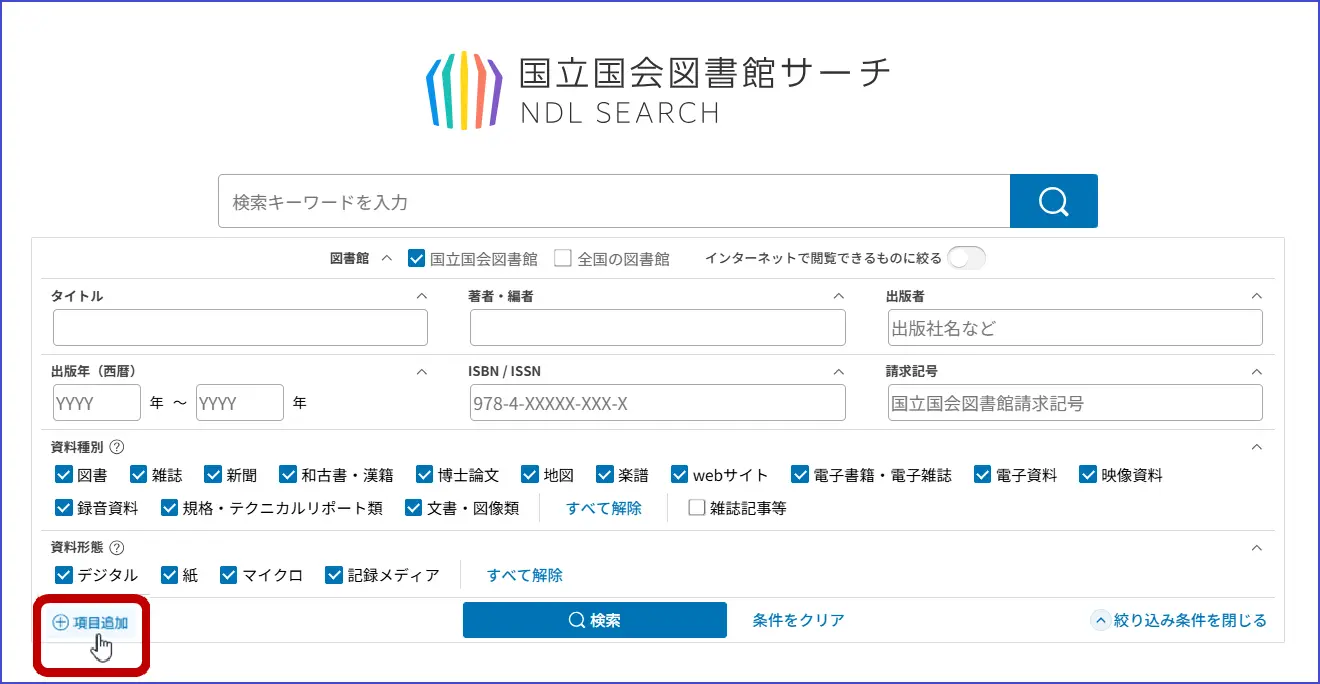Click the circled arrow icon for 絞り込み条件を閉じる
Screen dimensions: 1320x684
point(1101,621)
